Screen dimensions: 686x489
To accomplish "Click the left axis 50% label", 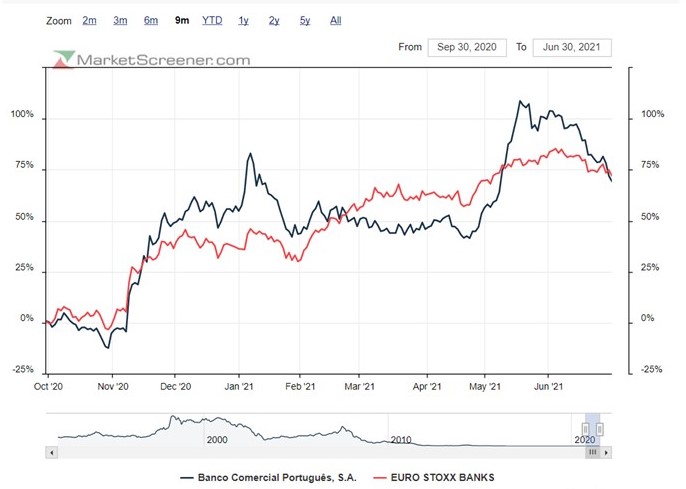I will 24,217.
